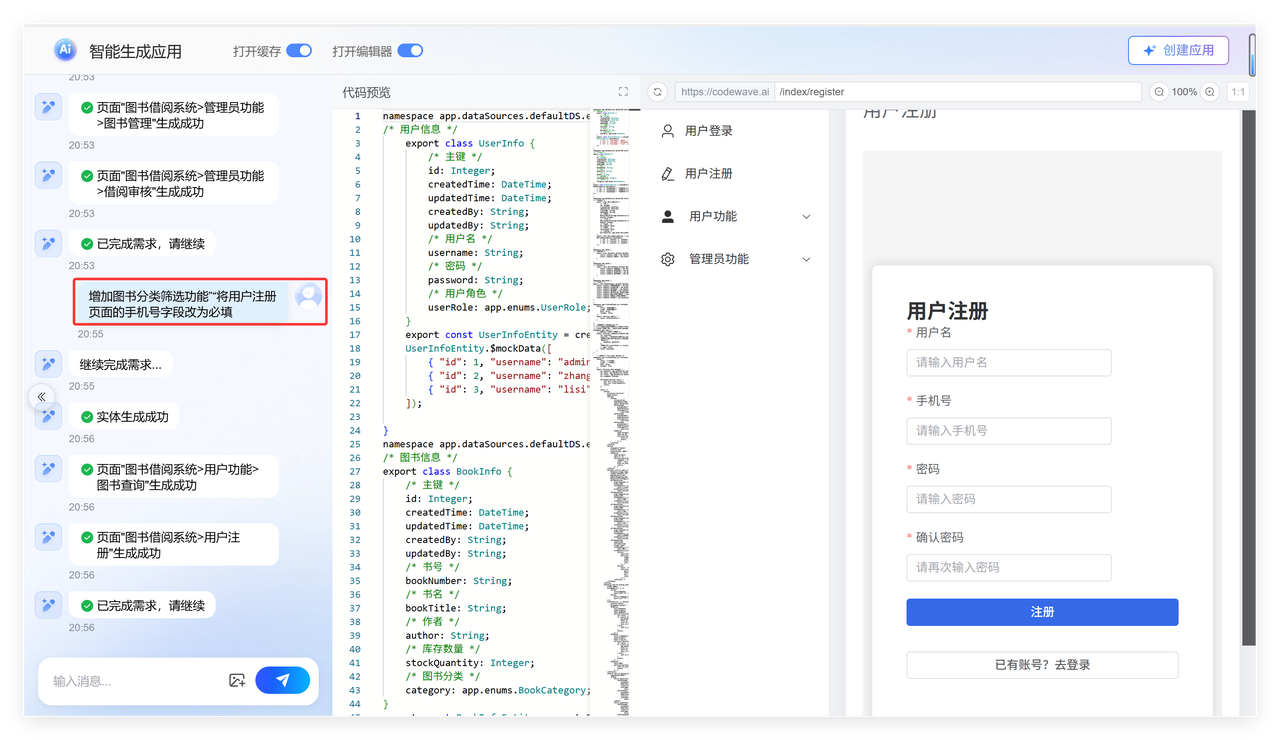This screenshot has height=740, width=1280.
Task: Collapse the chat panel with double-arrow
Action: point(41,397)
